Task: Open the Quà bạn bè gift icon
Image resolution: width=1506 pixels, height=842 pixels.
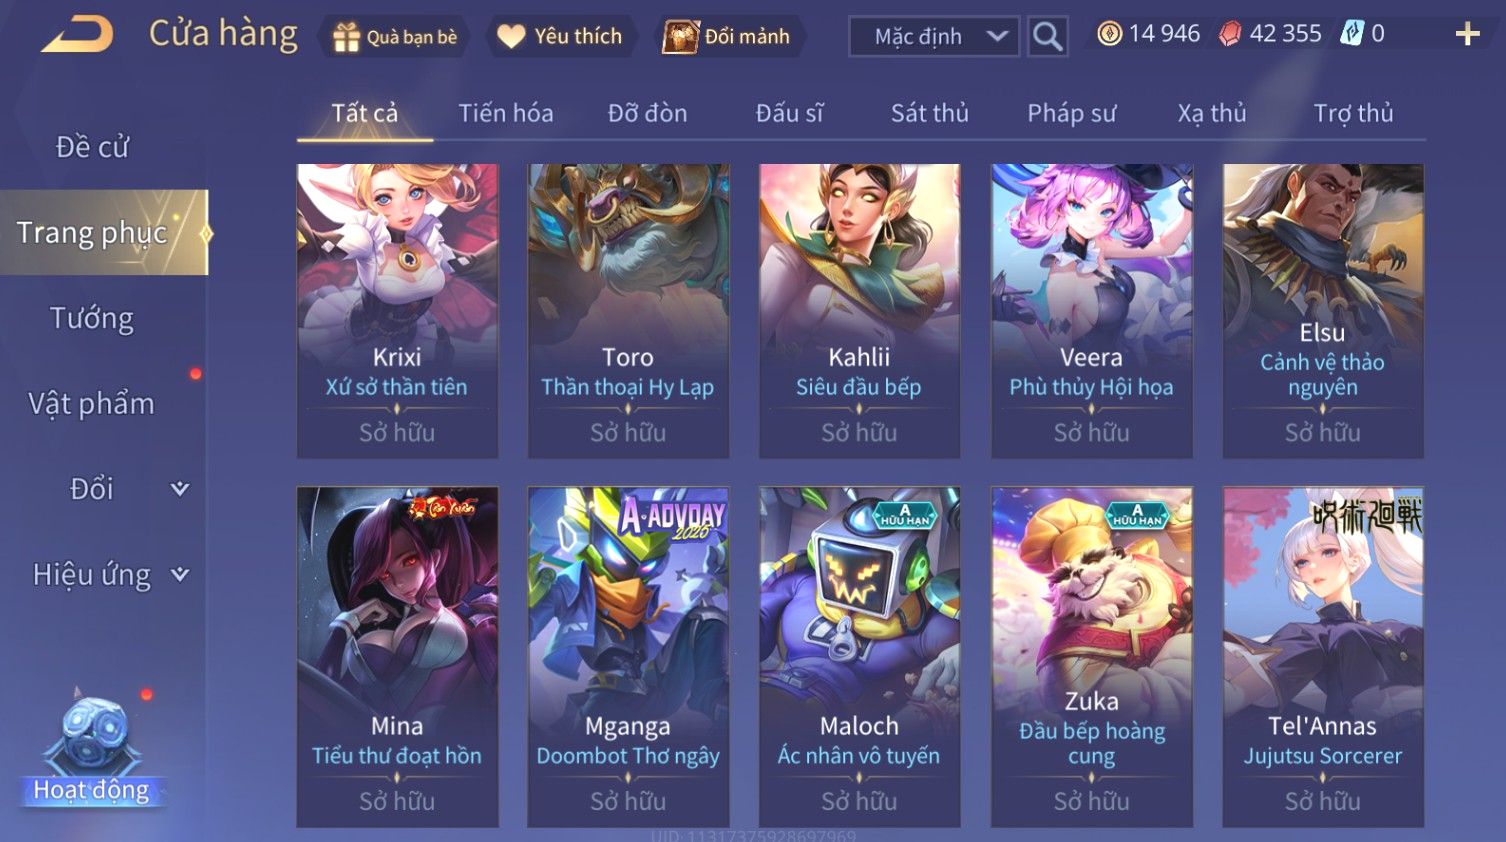Action: tap(346, 37)
